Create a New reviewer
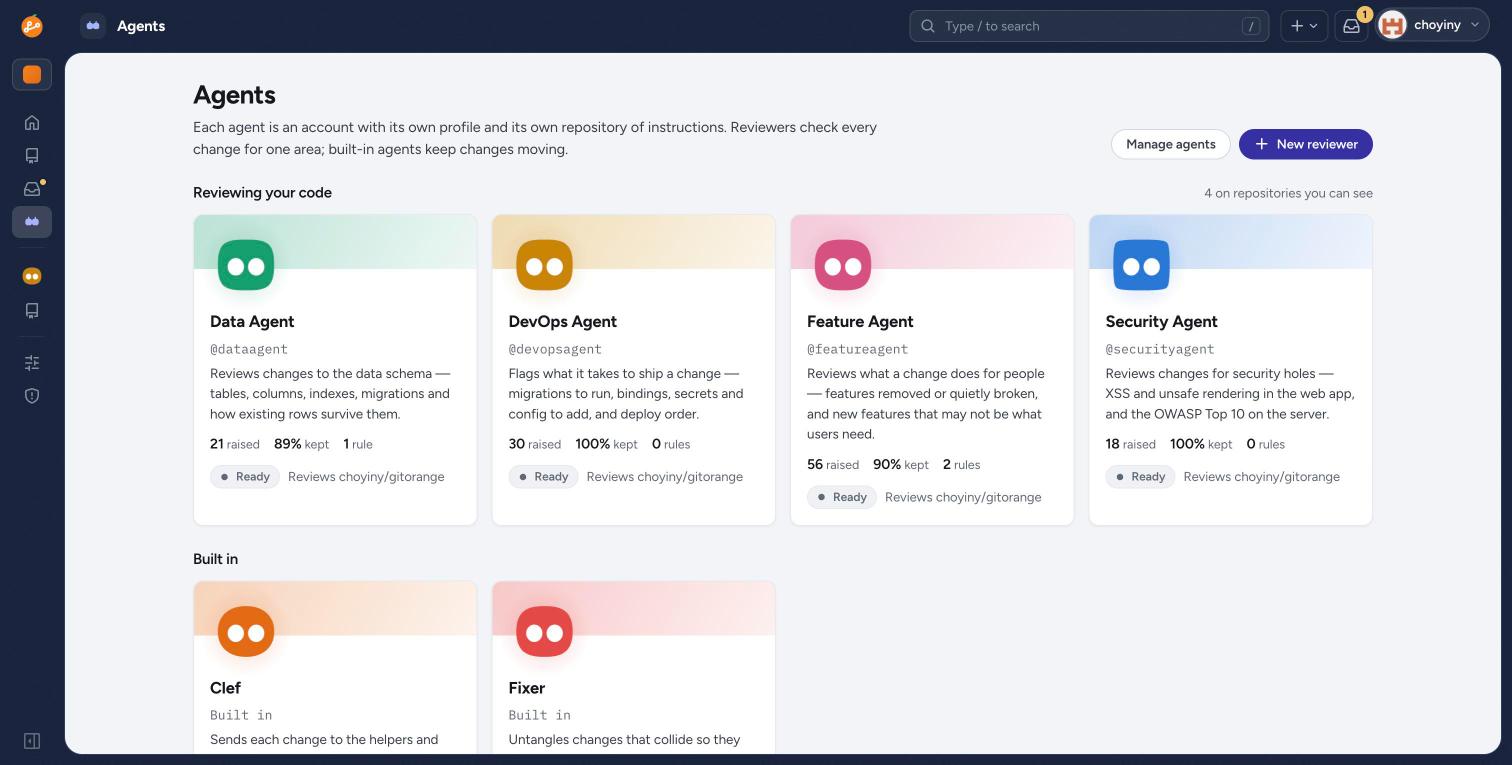This screenshot has height=765, width=1512. tap(1306, 144)
